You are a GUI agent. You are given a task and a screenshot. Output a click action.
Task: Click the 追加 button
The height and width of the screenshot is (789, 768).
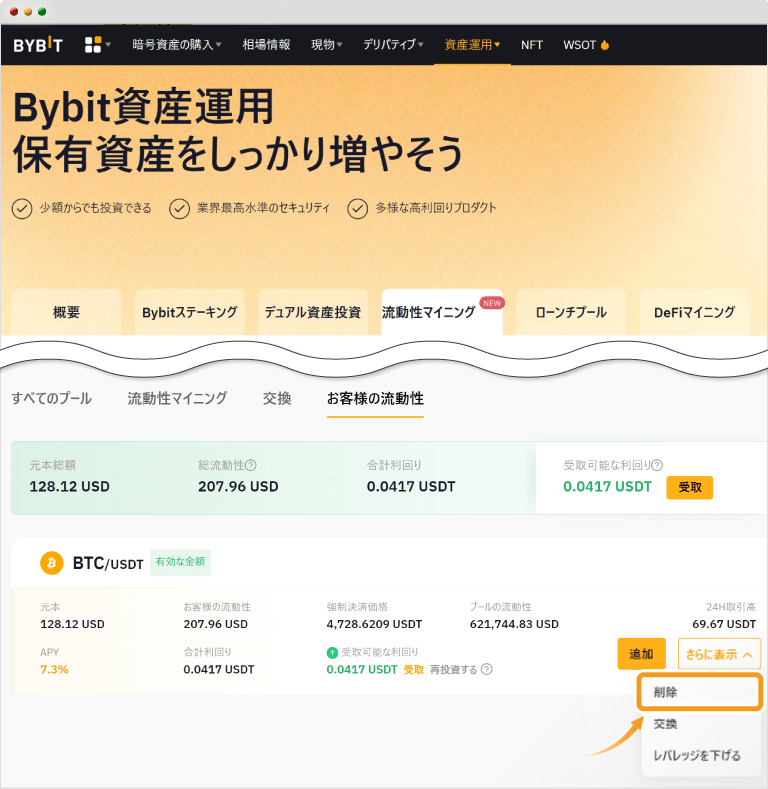(641, 654)
